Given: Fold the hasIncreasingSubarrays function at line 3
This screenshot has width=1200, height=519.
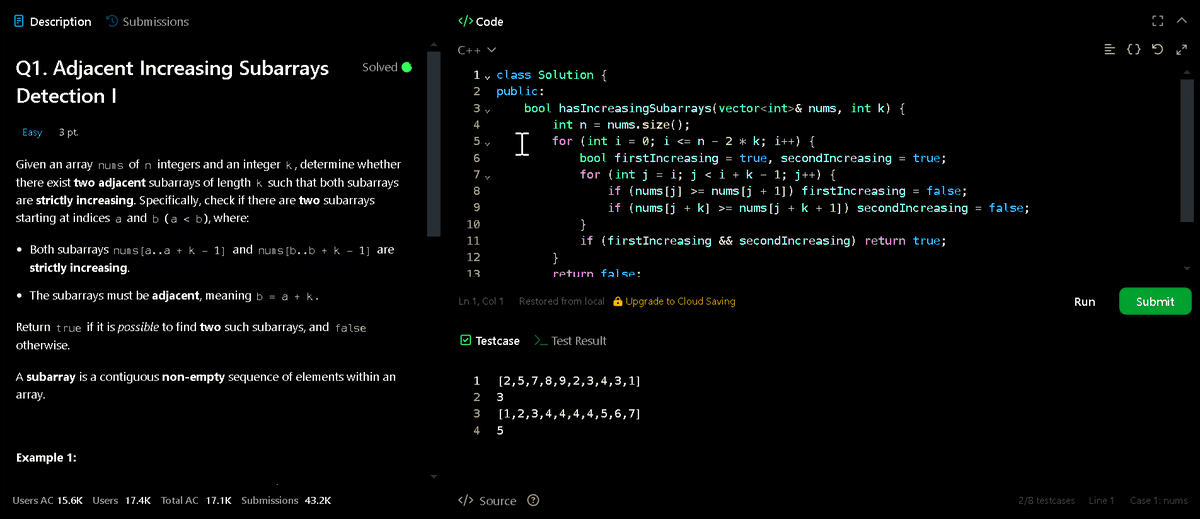Looking at the screenshot, I should tap(488, 109).
